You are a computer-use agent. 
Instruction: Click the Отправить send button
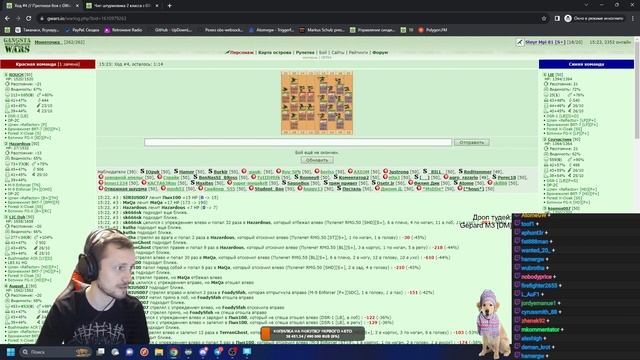(x=471, y=142)
